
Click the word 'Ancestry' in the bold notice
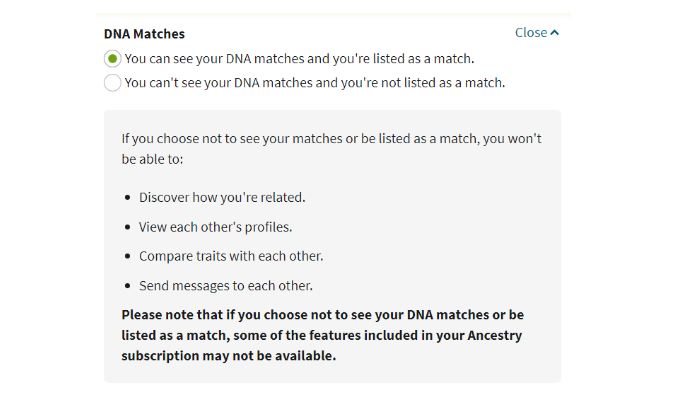(x=495, y=335)
